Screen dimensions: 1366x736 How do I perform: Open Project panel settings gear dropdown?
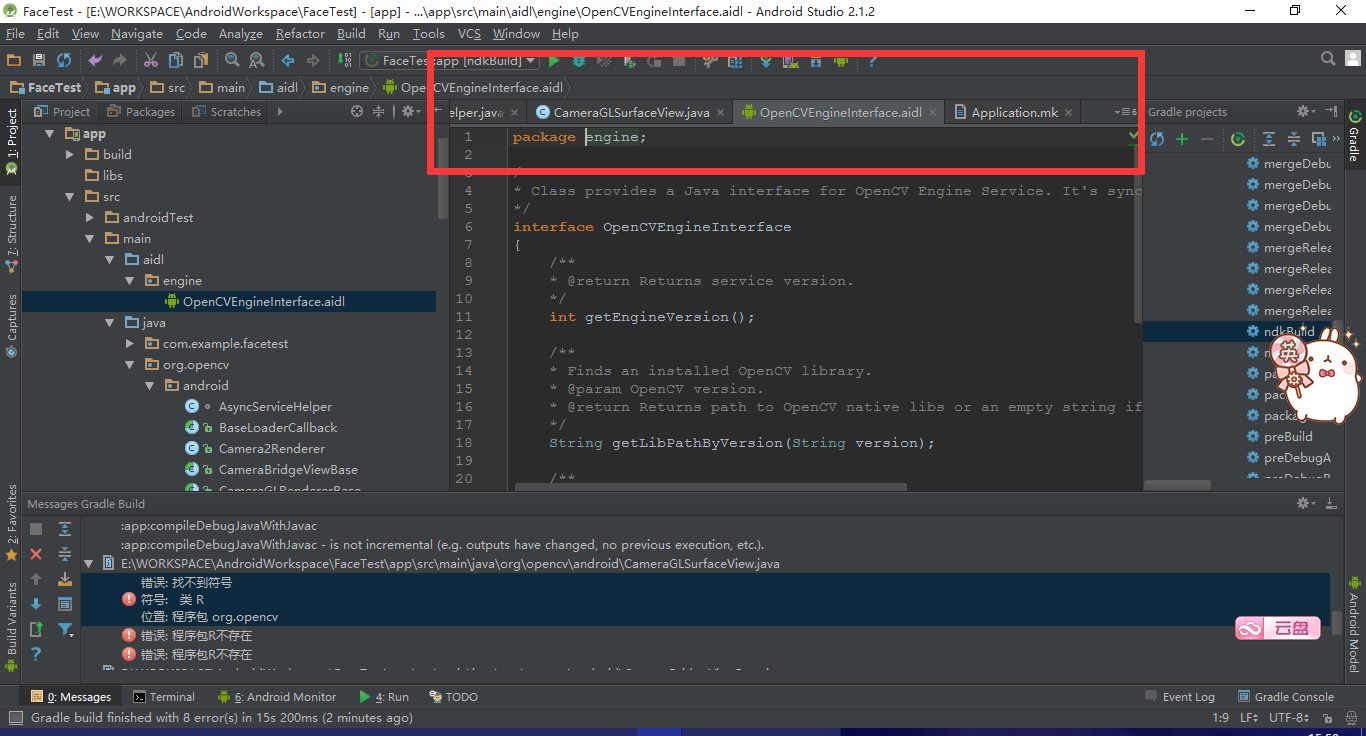tap(411, 112)
